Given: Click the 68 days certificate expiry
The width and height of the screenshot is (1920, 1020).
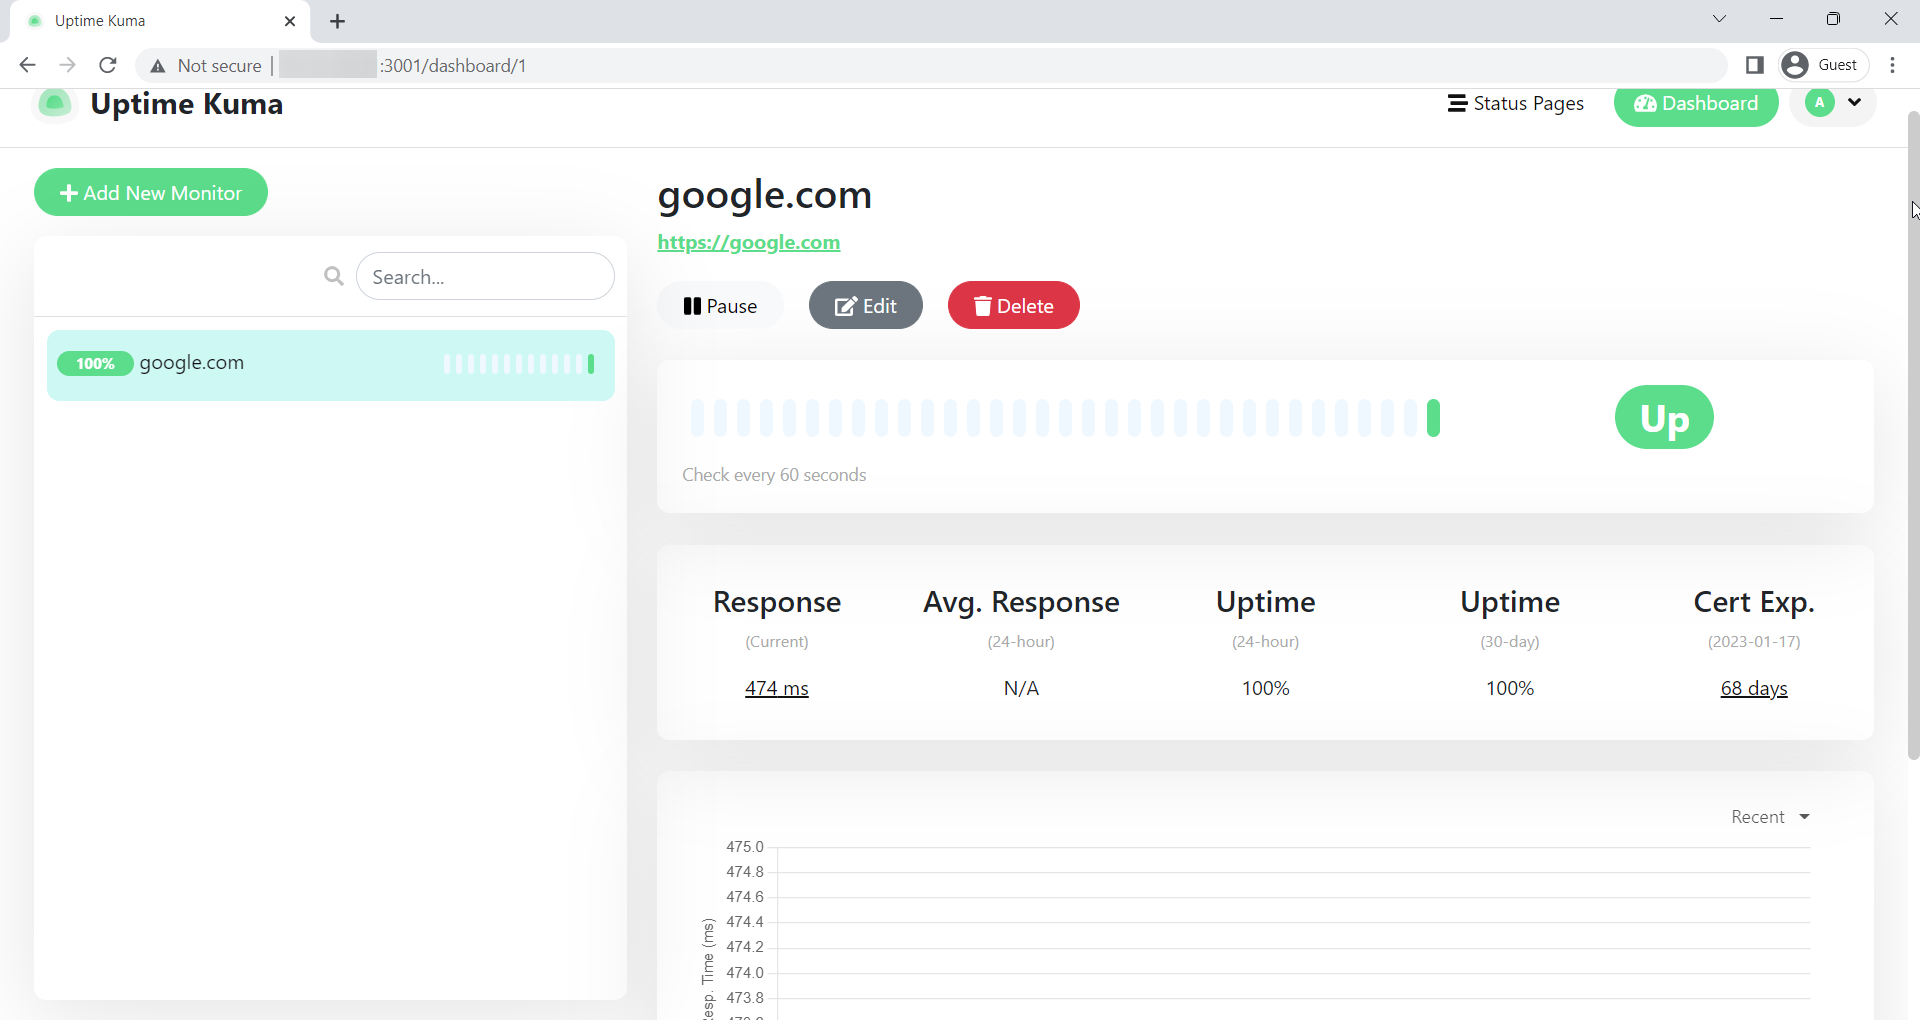Looking at the screenshot, I should 1754,688.
